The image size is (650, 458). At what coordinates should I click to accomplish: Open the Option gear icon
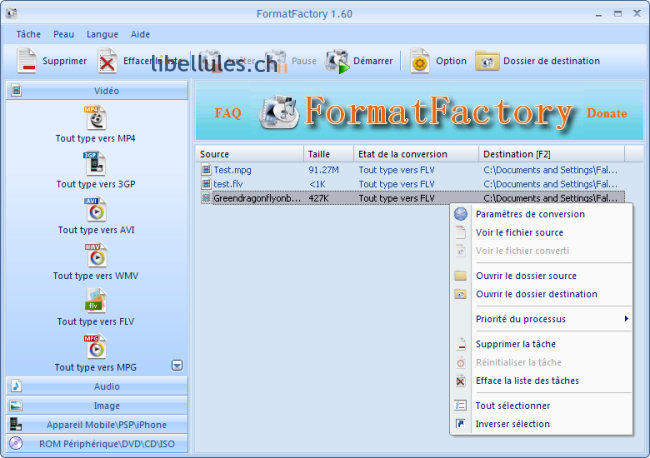tap(420, 61)
